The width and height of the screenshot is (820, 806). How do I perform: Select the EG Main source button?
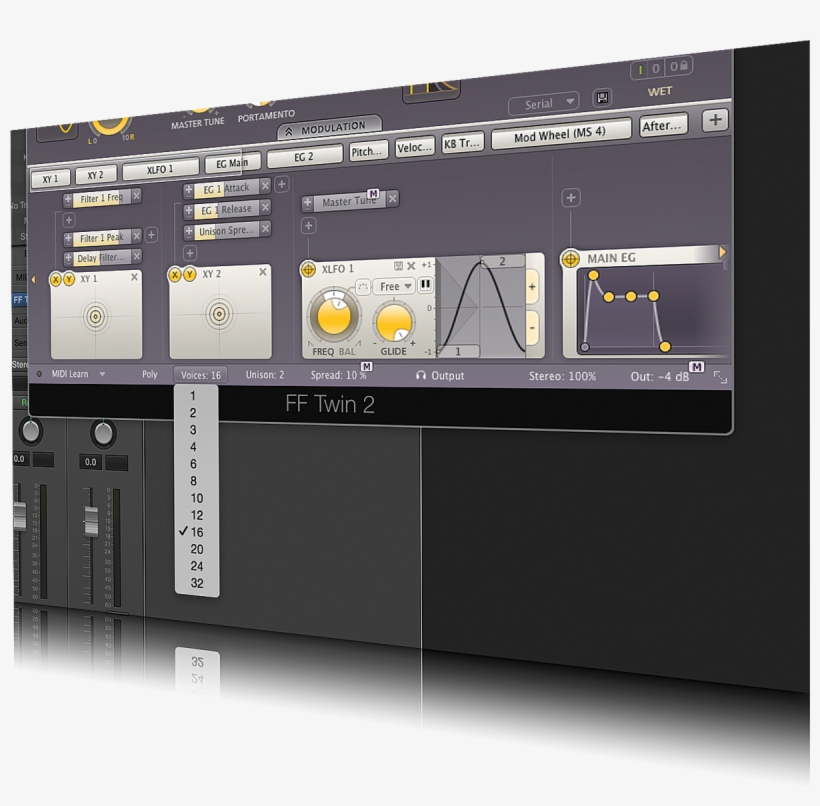(232, 163)
